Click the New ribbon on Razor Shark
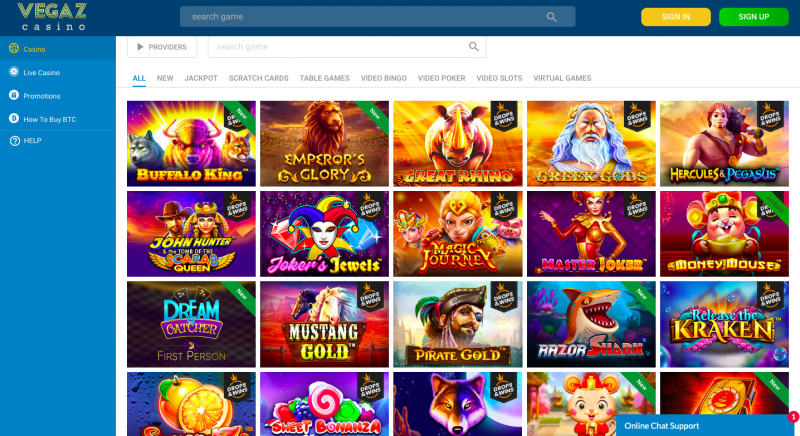 point(641,295)
